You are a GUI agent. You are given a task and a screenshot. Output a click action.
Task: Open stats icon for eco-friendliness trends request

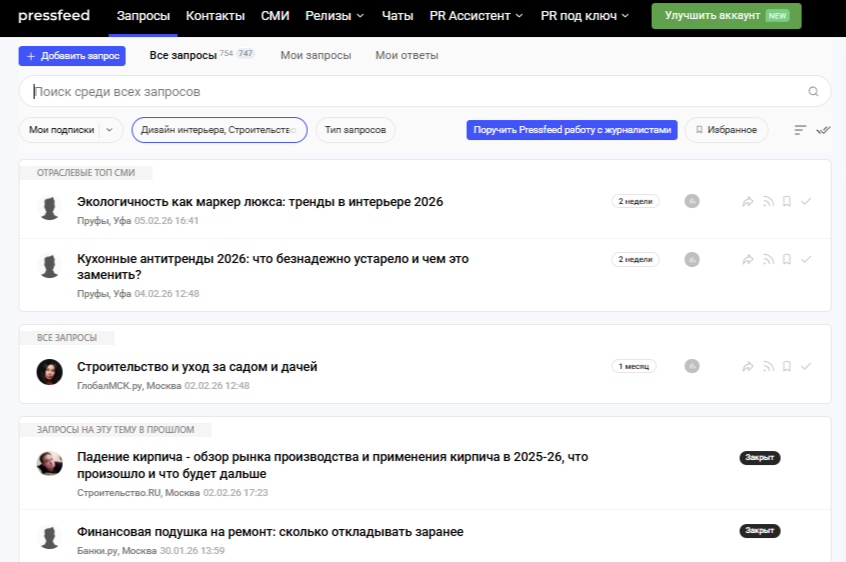691,202
